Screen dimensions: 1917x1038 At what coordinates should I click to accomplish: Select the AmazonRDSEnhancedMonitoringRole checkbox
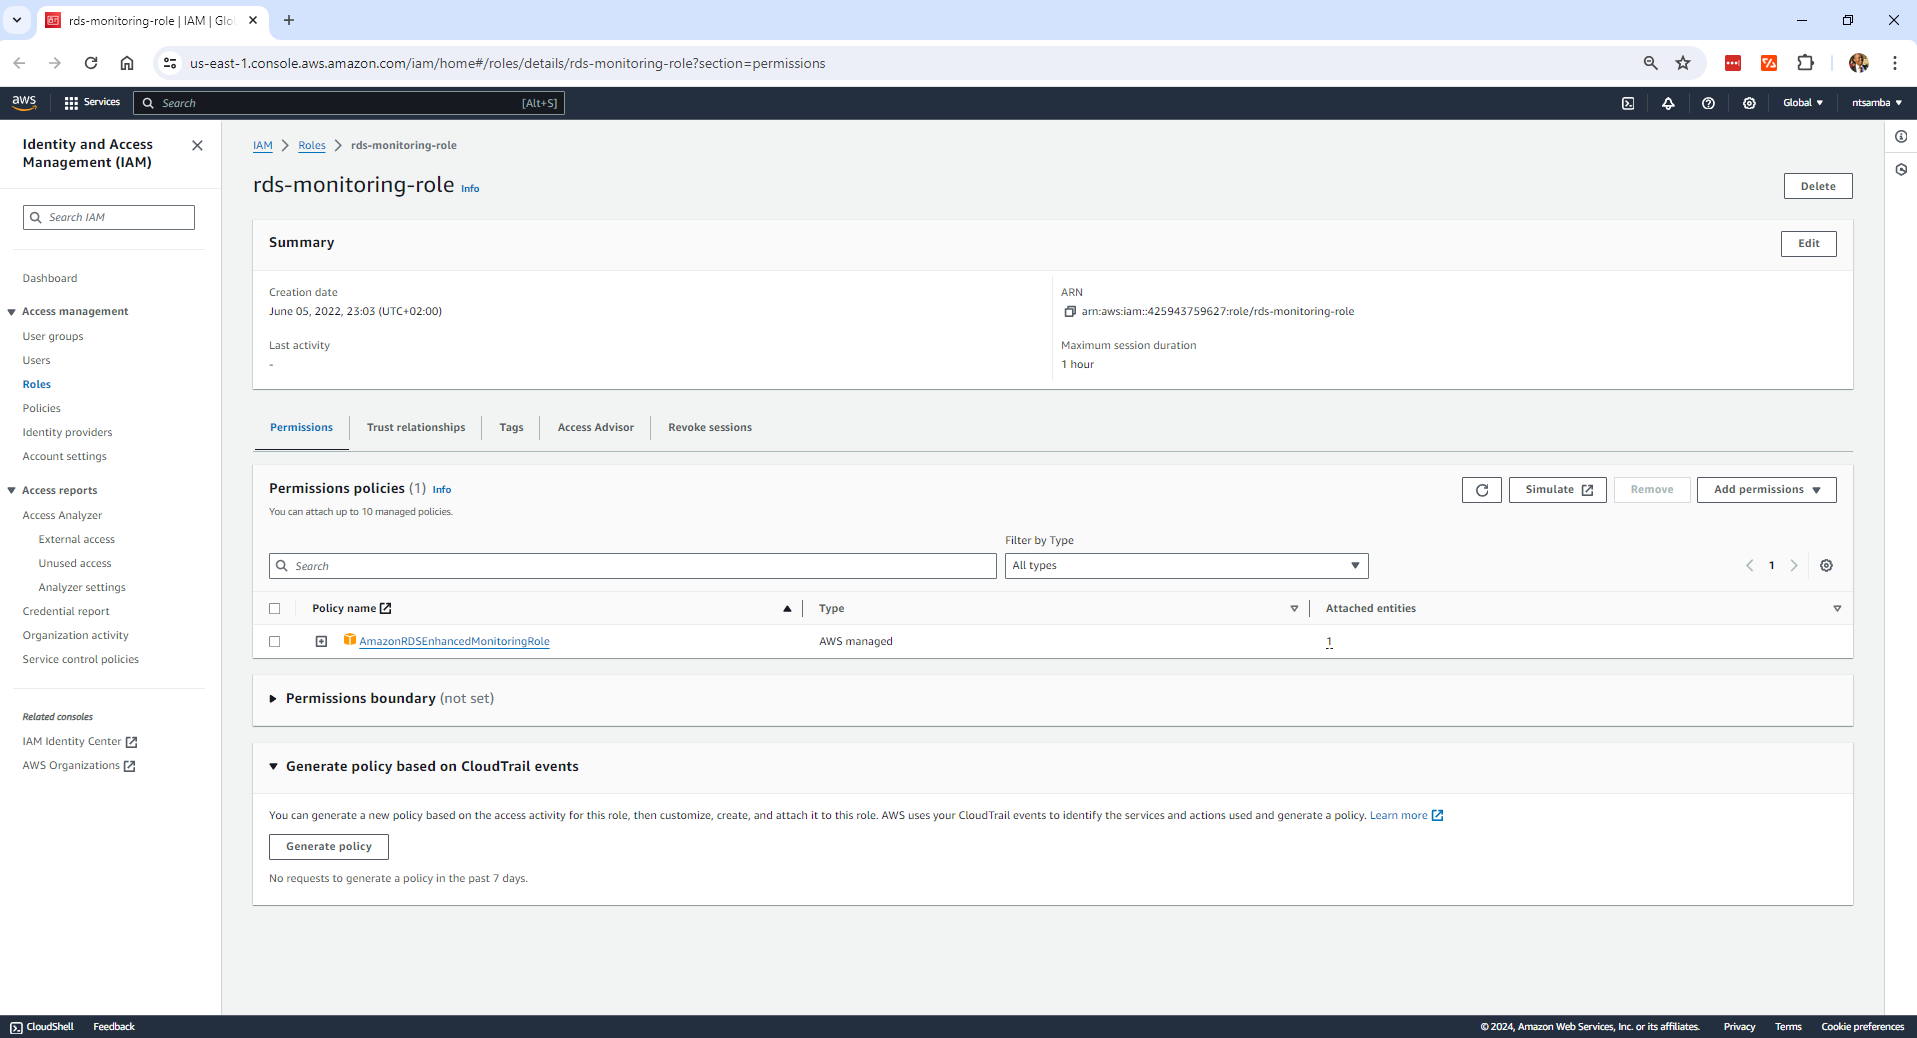tap(275, 642)
